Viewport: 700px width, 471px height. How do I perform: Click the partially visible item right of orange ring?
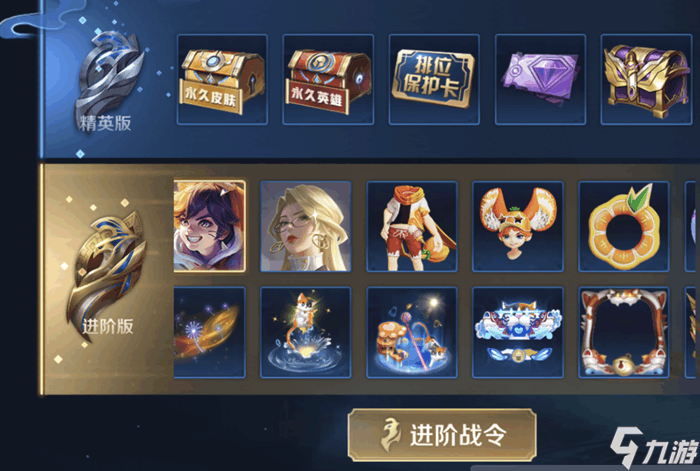[692, 226]
